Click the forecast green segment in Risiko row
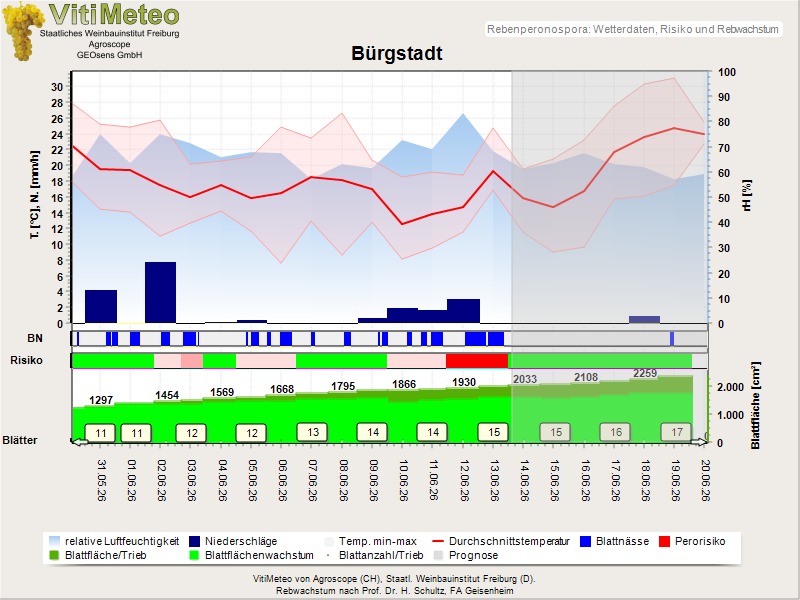Screen dimensions: 800x600 point(602,361)
